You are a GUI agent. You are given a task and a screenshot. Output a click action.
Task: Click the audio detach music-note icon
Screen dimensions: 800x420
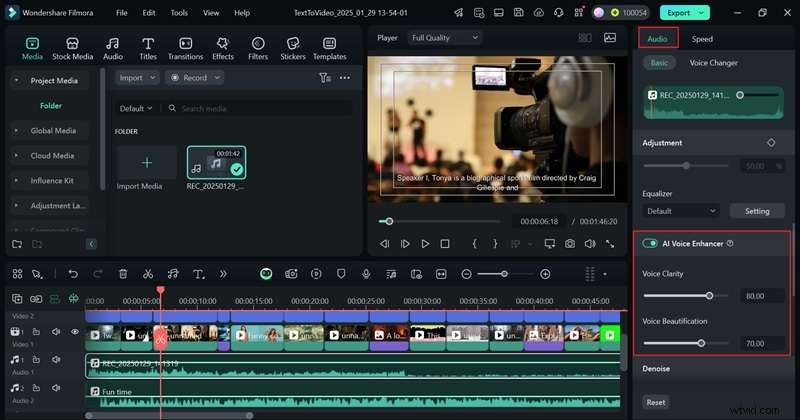[173, 274]
